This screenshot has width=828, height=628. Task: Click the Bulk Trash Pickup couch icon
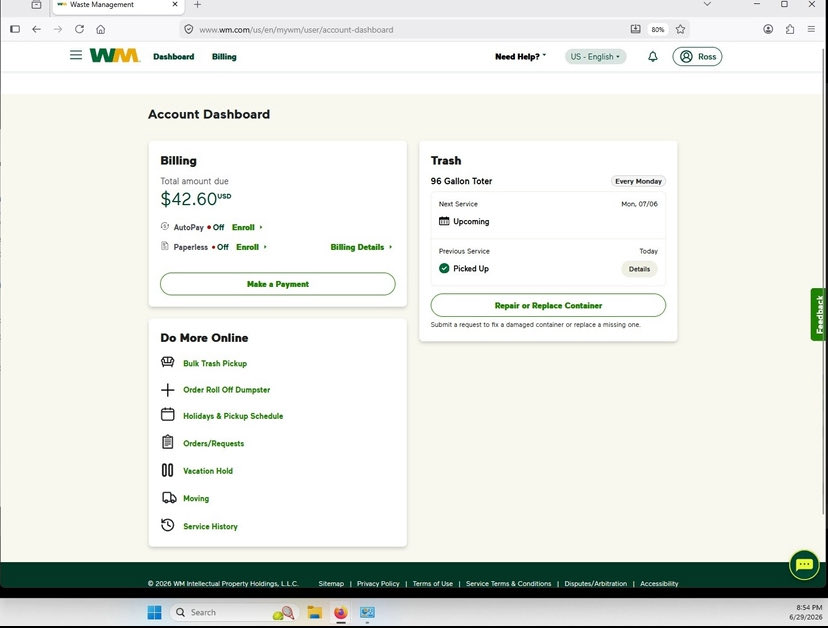pyautogui.click(x=167, y=362)
